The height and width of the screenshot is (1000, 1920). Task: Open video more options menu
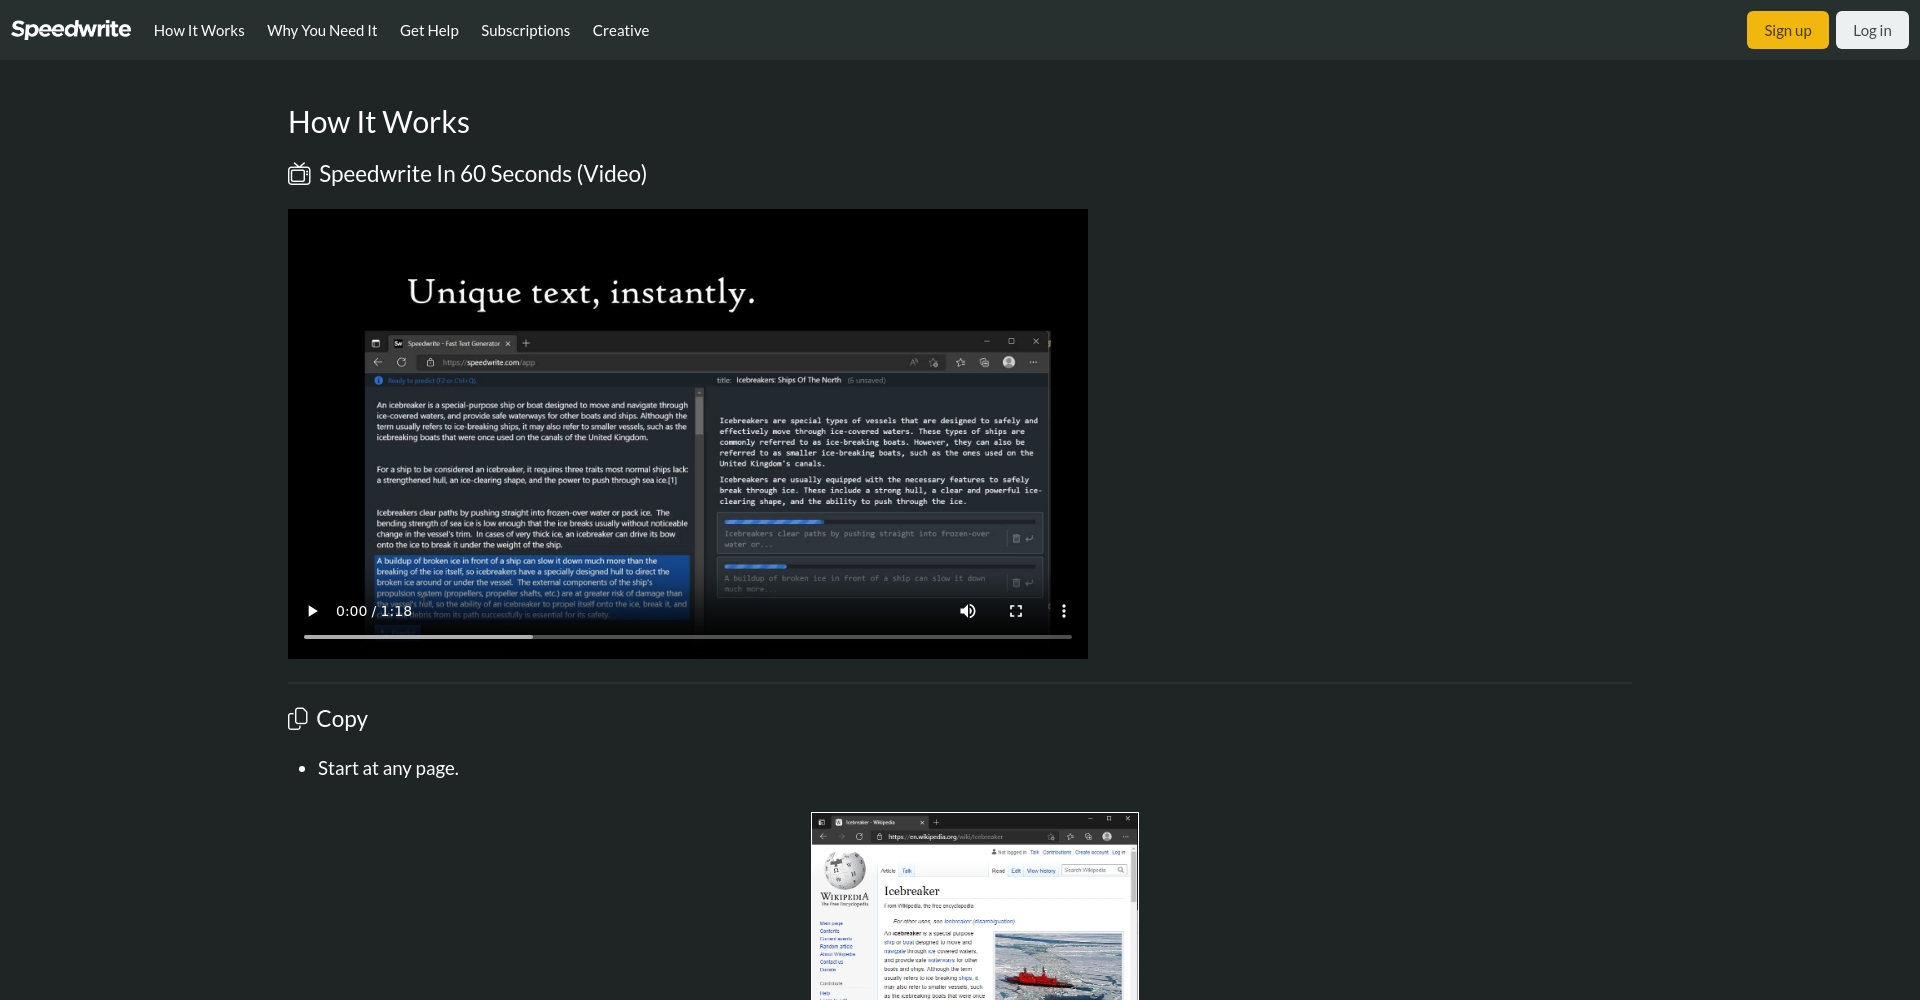click(1064, 611)
